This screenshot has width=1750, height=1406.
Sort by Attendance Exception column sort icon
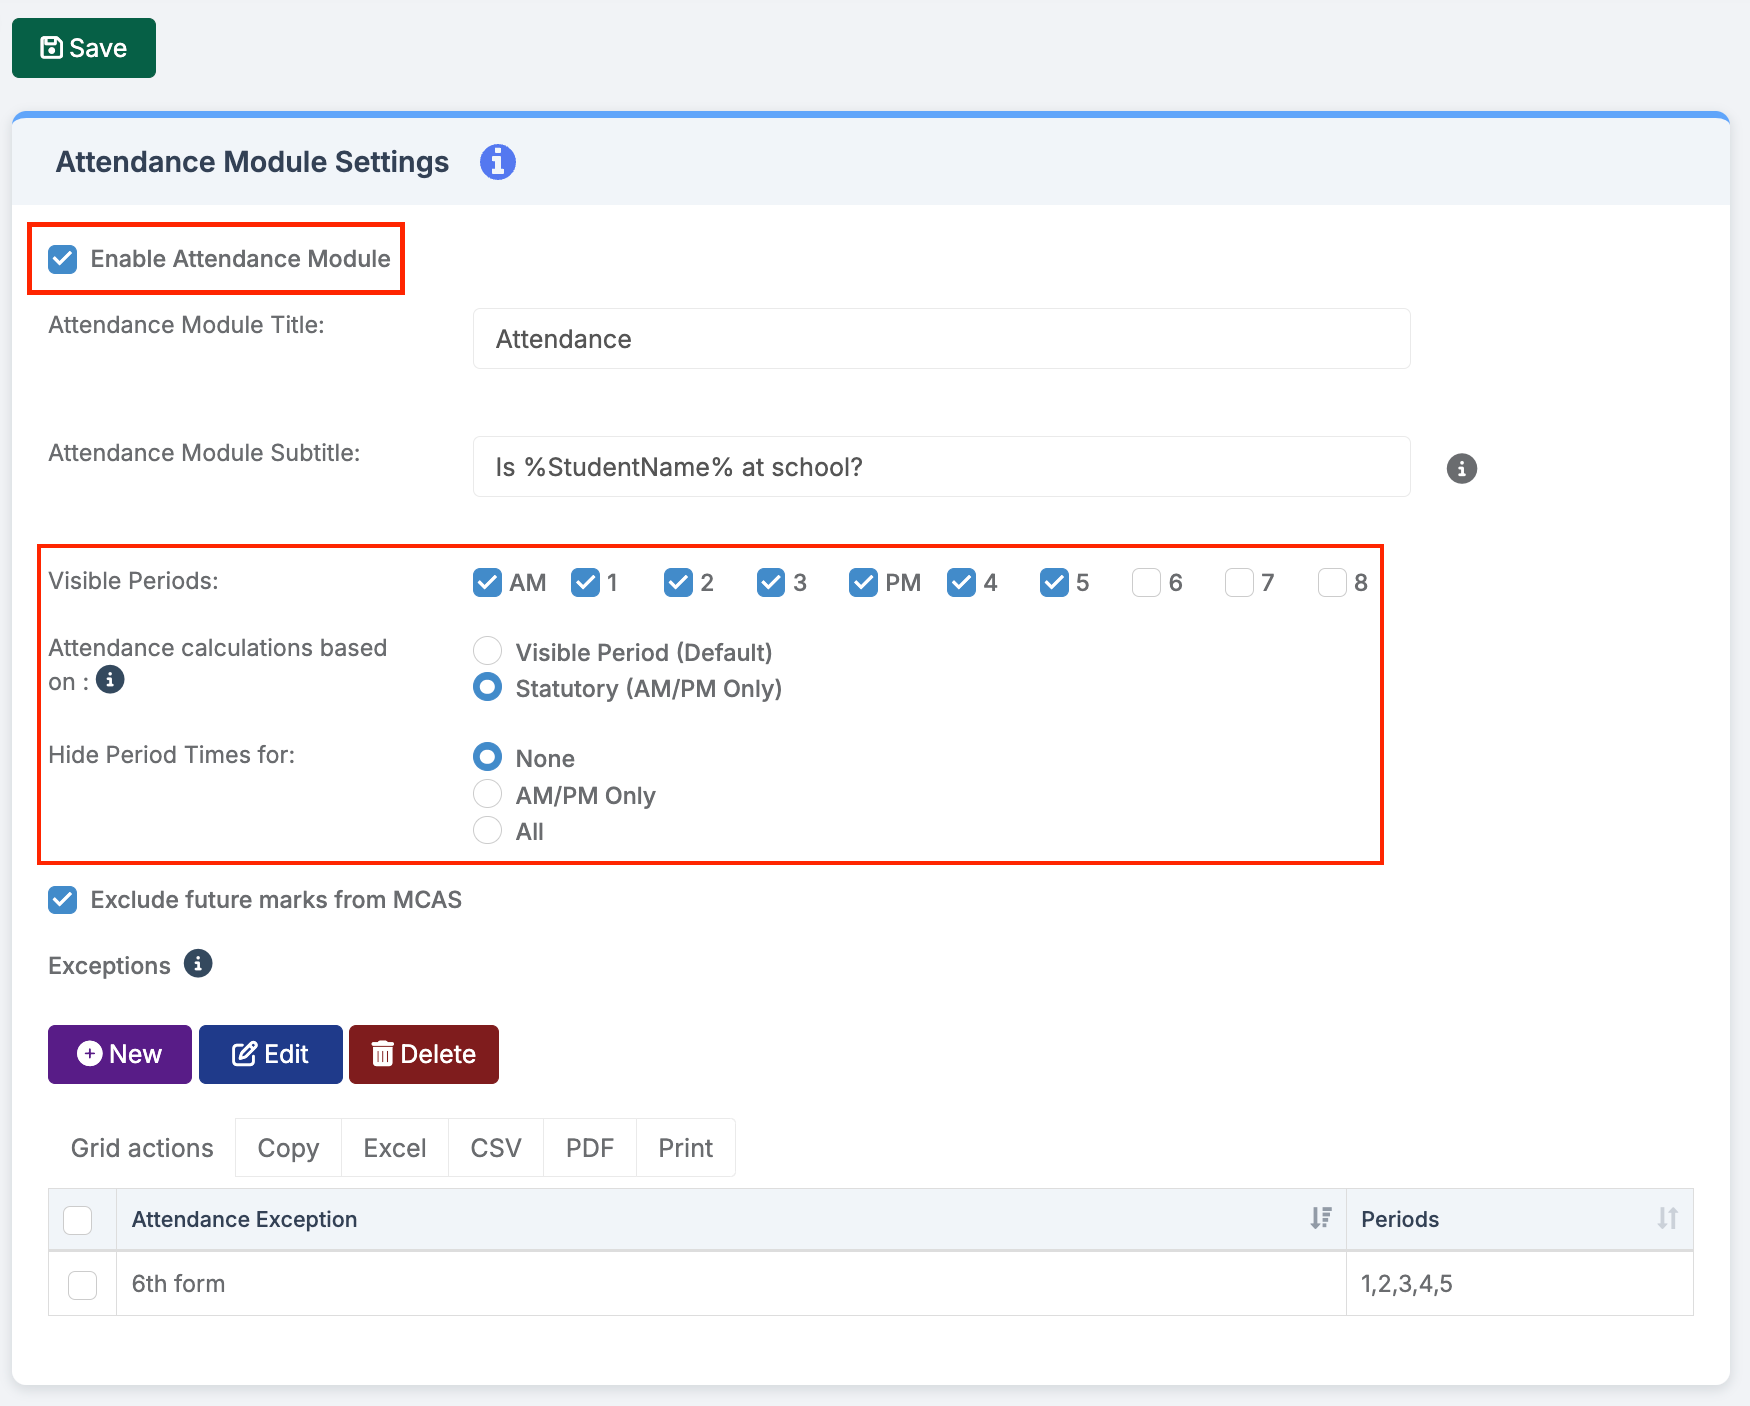(1321, 1218)
